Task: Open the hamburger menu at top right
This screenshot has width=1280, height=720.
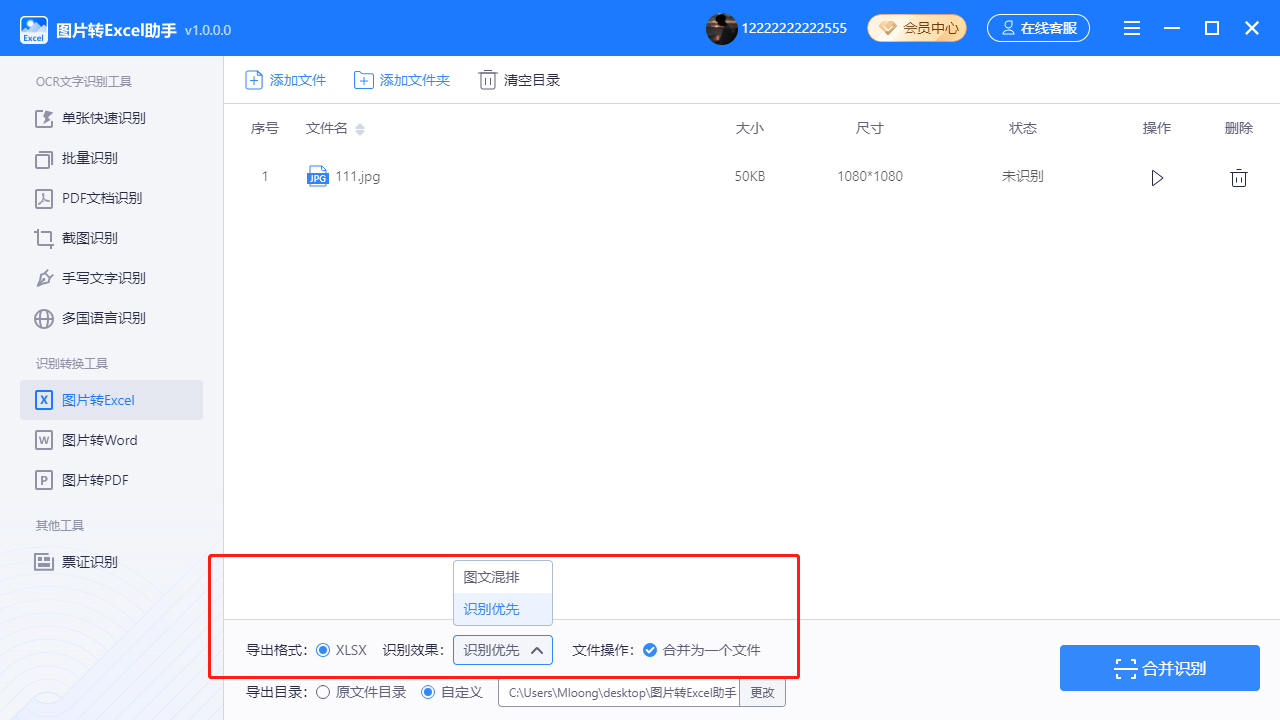Action: tap(1132, 28)
